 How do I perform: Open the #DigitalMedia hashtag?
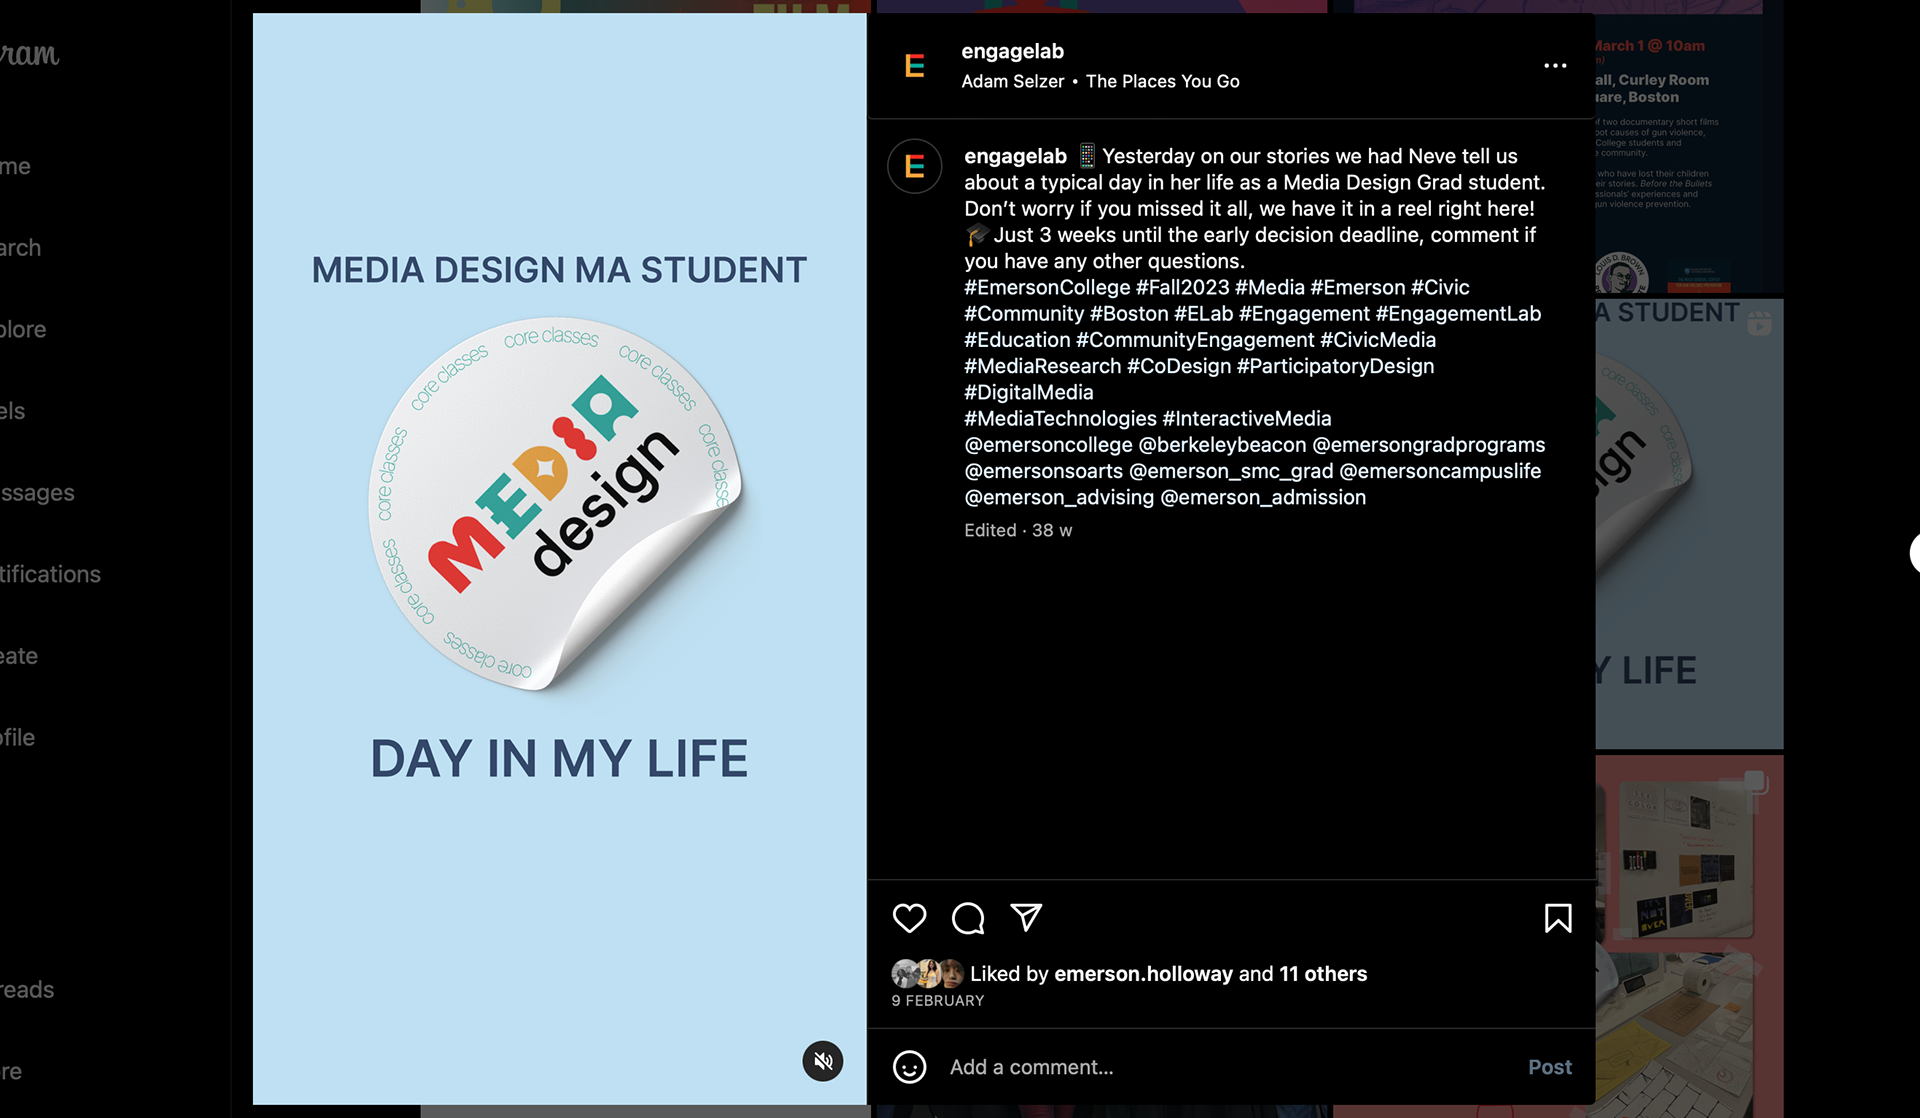click(1029, 392)
